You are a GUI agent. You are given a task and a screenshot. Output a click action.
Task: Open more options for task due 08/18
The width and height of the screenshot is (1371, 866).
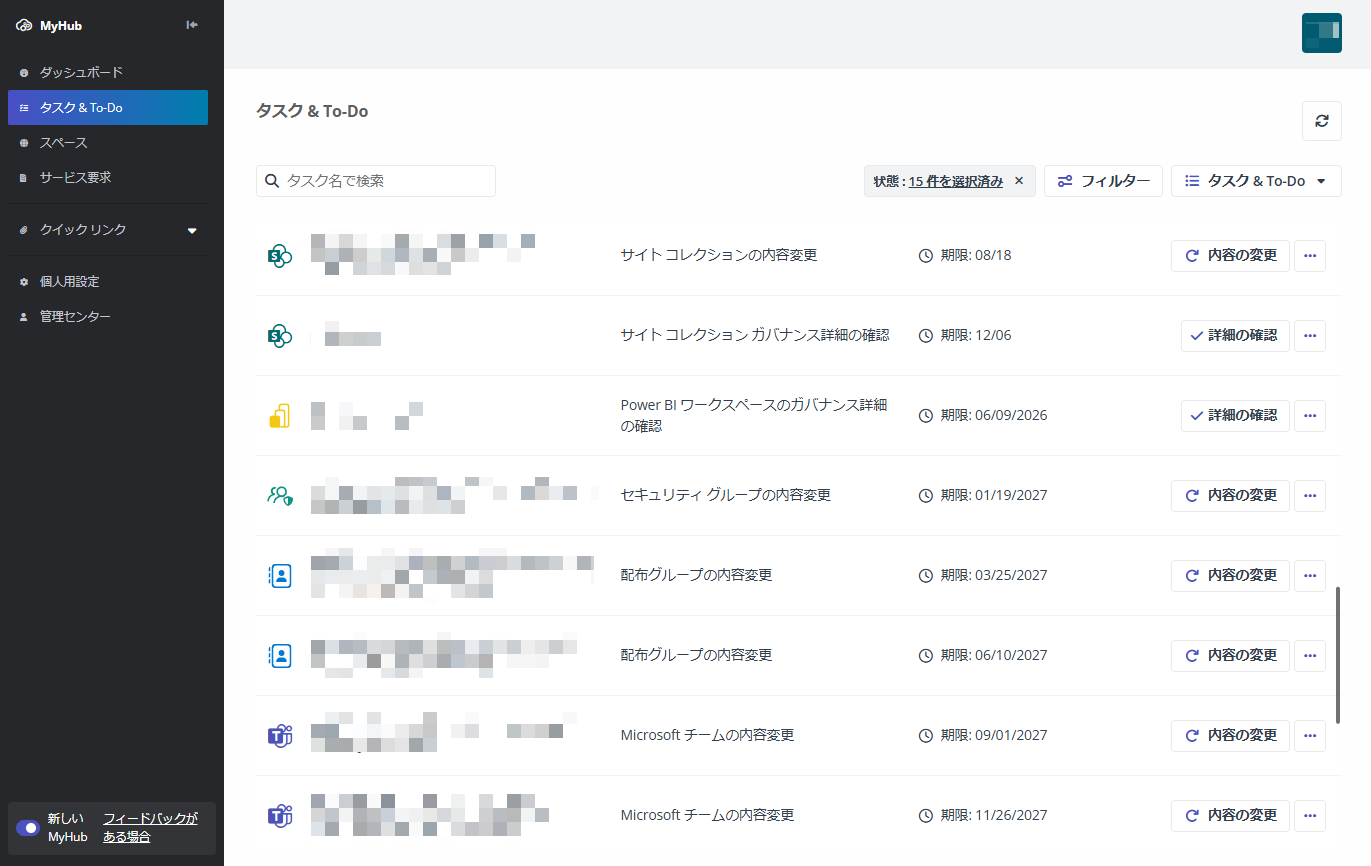pyautogui.click(x=1310, y=256)
